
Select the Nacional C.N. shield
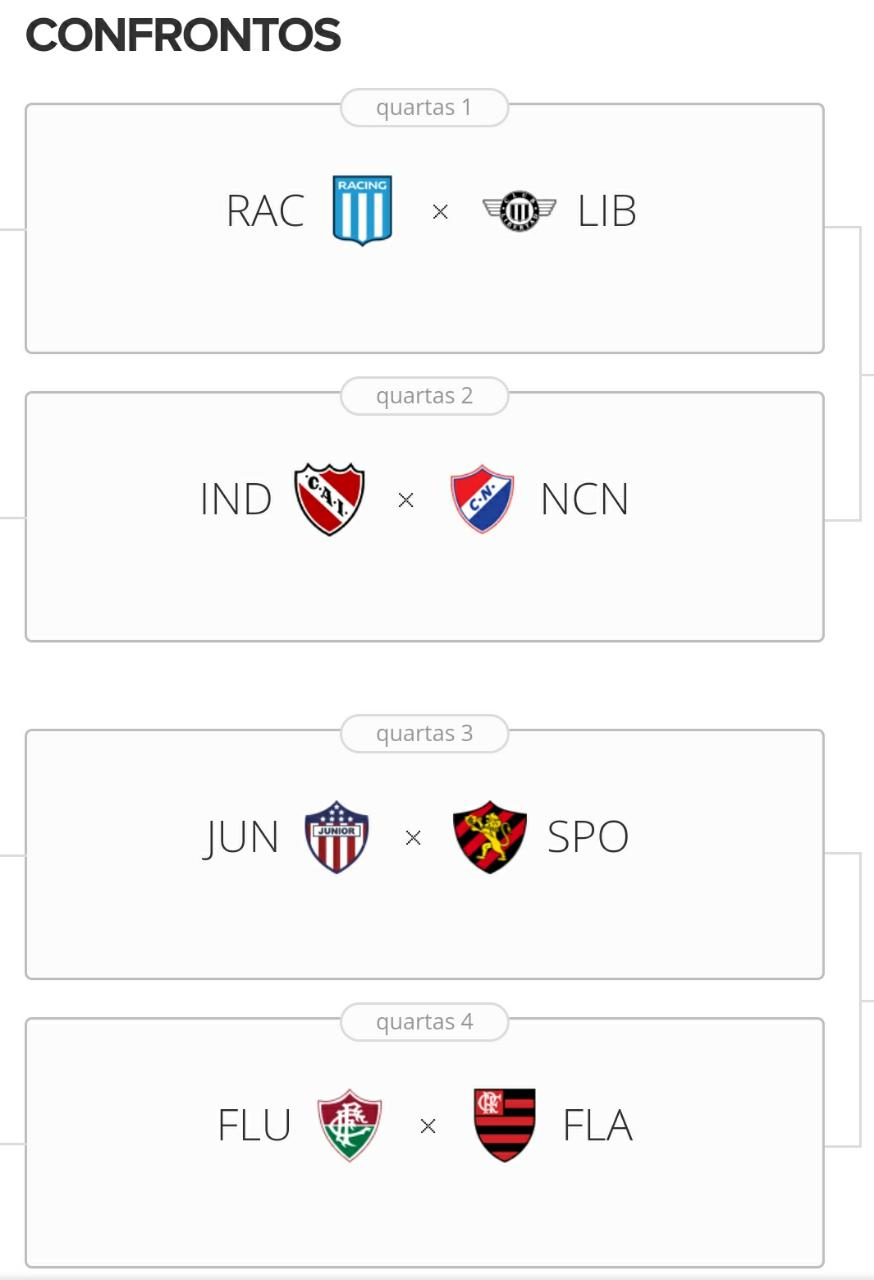coord(482,498)
